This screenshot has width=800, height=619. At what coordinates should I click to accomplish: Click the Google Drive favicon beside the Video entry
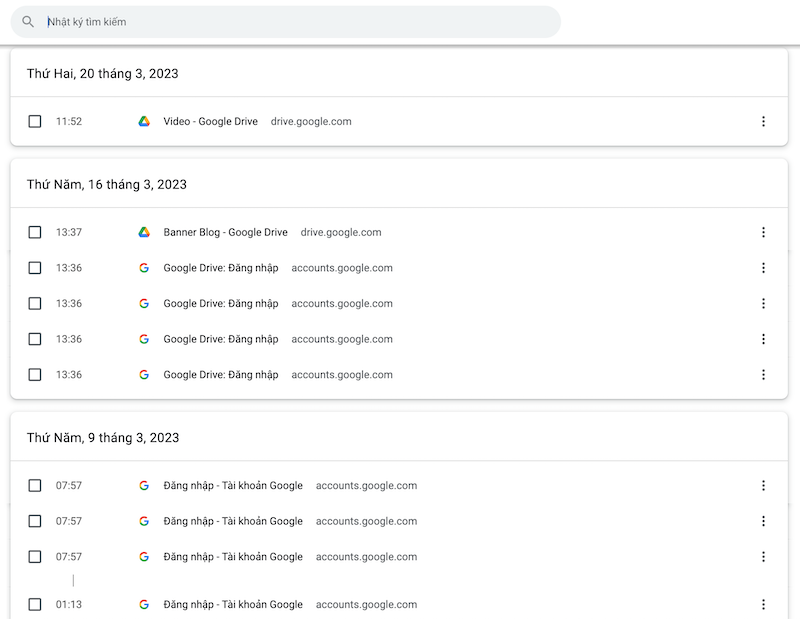[x=144, y=122]
